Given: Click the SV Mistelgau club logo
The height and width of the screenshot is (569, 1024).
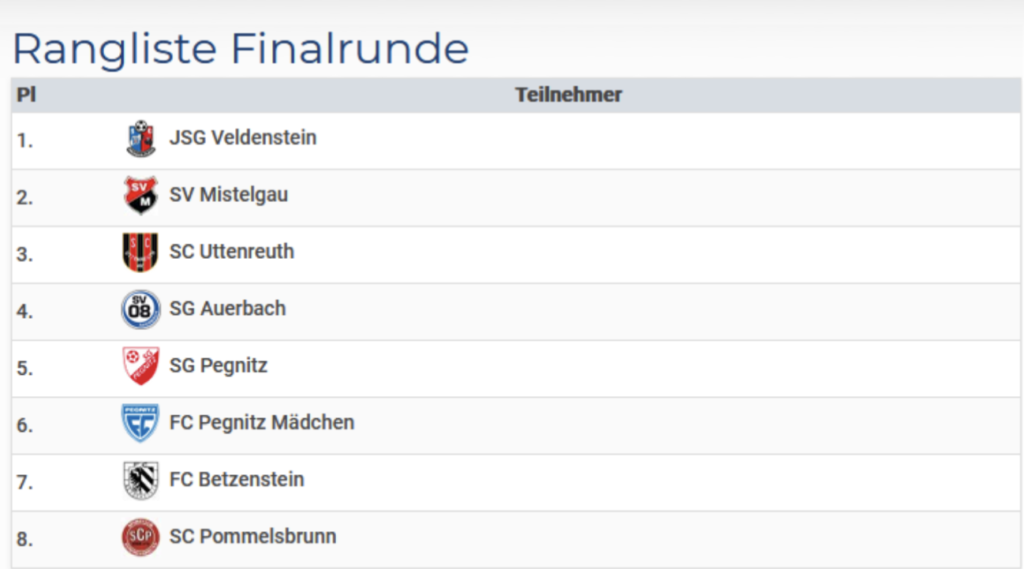Looking at the screenshot, I should pyautogui.click(x=141, y=195).
